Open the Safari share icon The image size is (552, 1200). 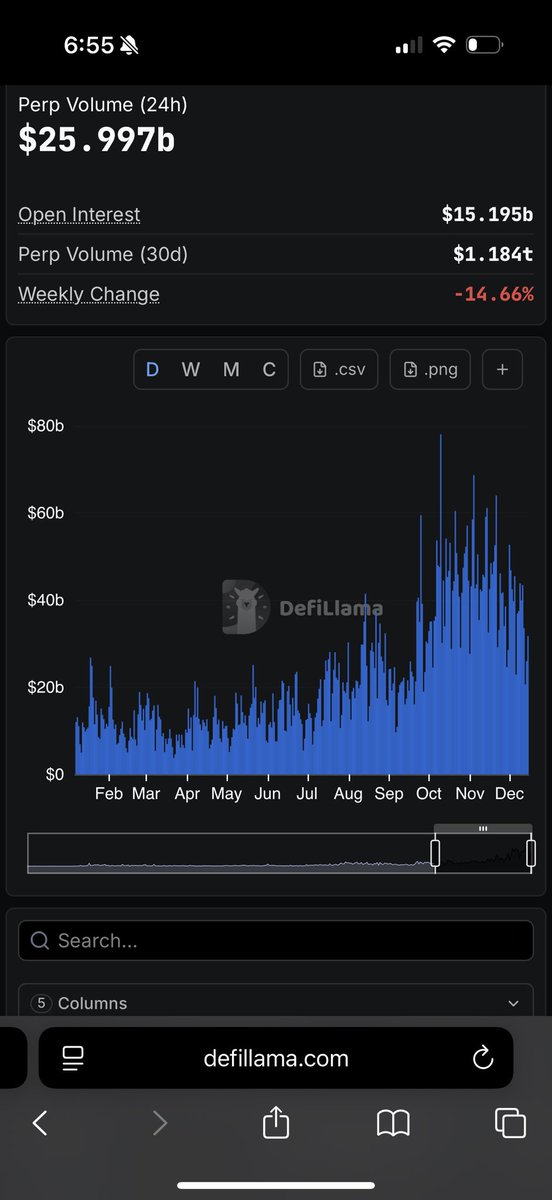pos(276,1122)
